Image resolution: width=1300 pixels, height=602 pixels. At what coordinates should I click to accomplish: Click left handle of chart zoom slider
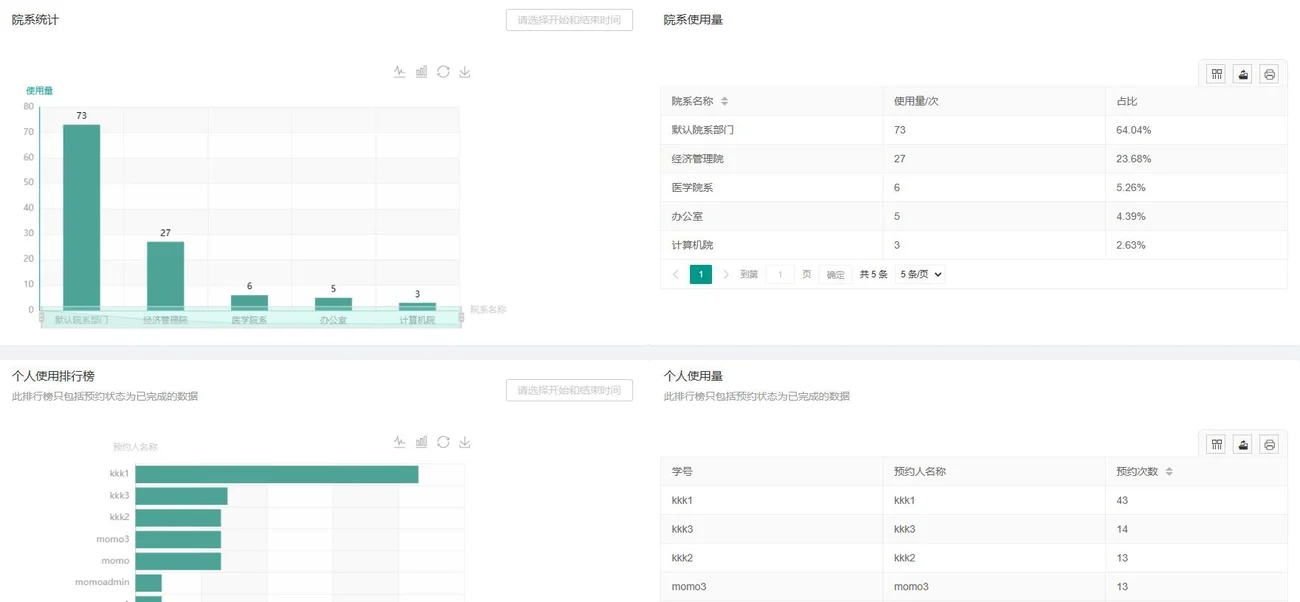click(41, 317)
